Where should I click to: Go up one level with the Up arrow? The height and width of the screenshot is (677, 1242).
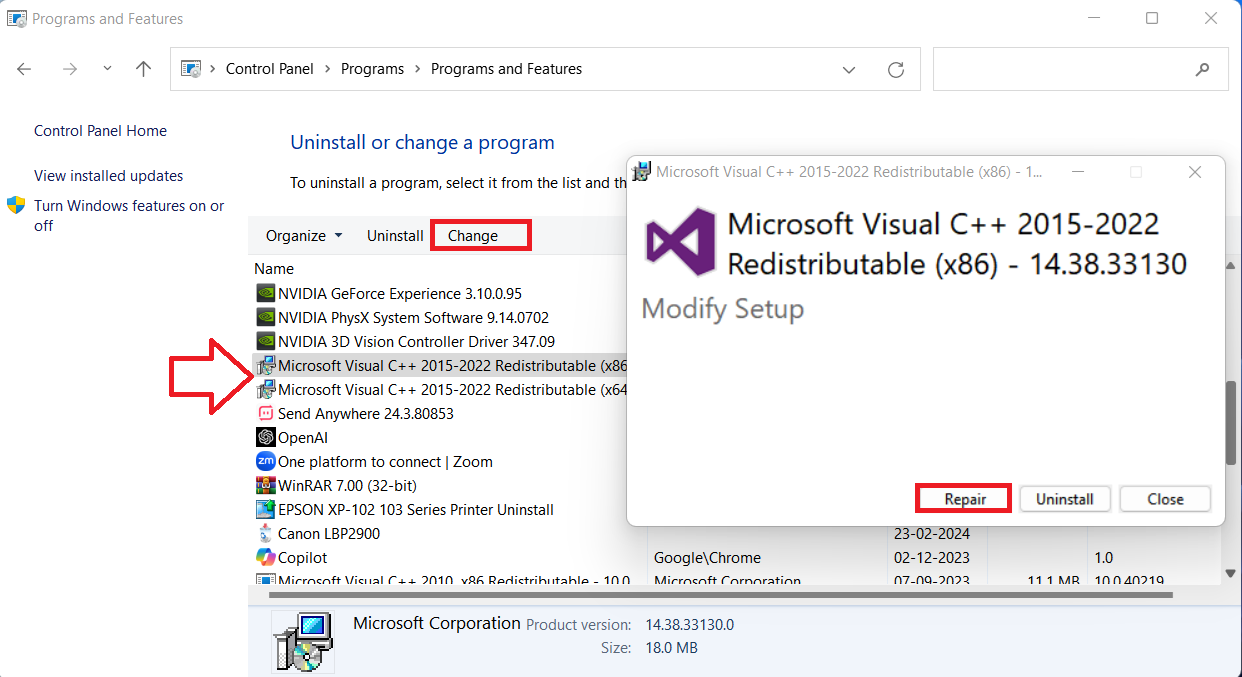[144, 69]
